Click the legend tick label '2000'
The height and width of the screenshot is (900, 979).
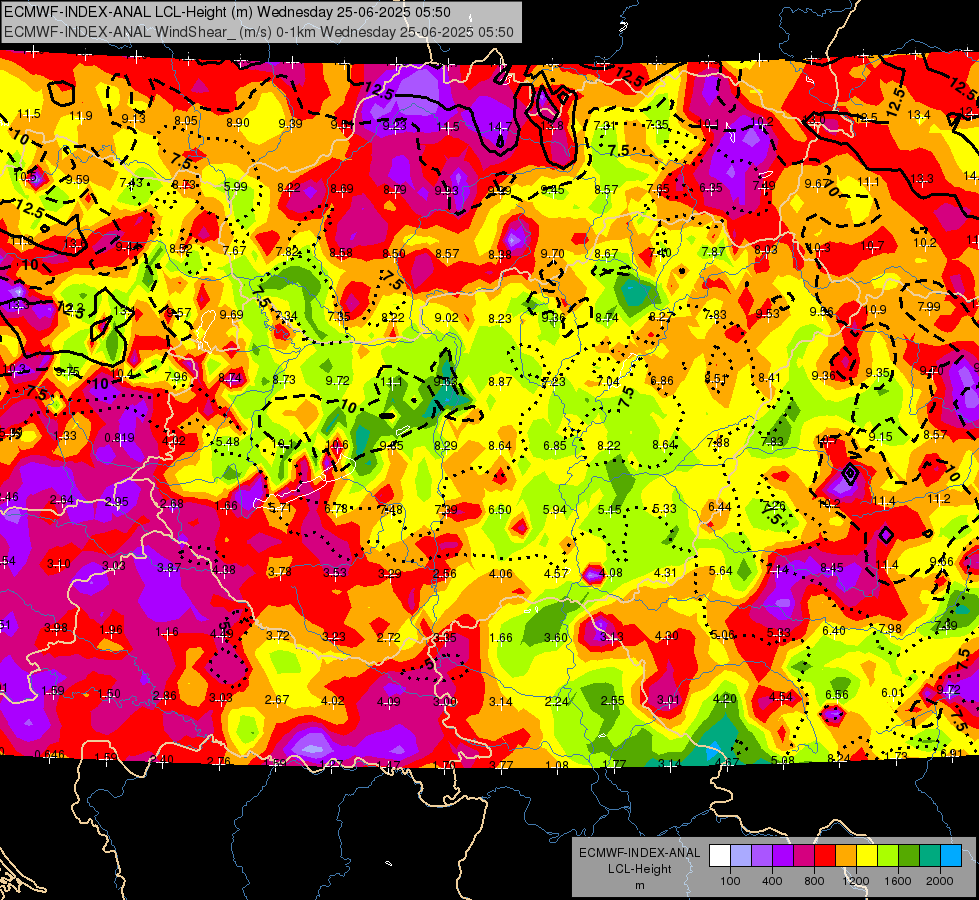click(x=940, y=881)
